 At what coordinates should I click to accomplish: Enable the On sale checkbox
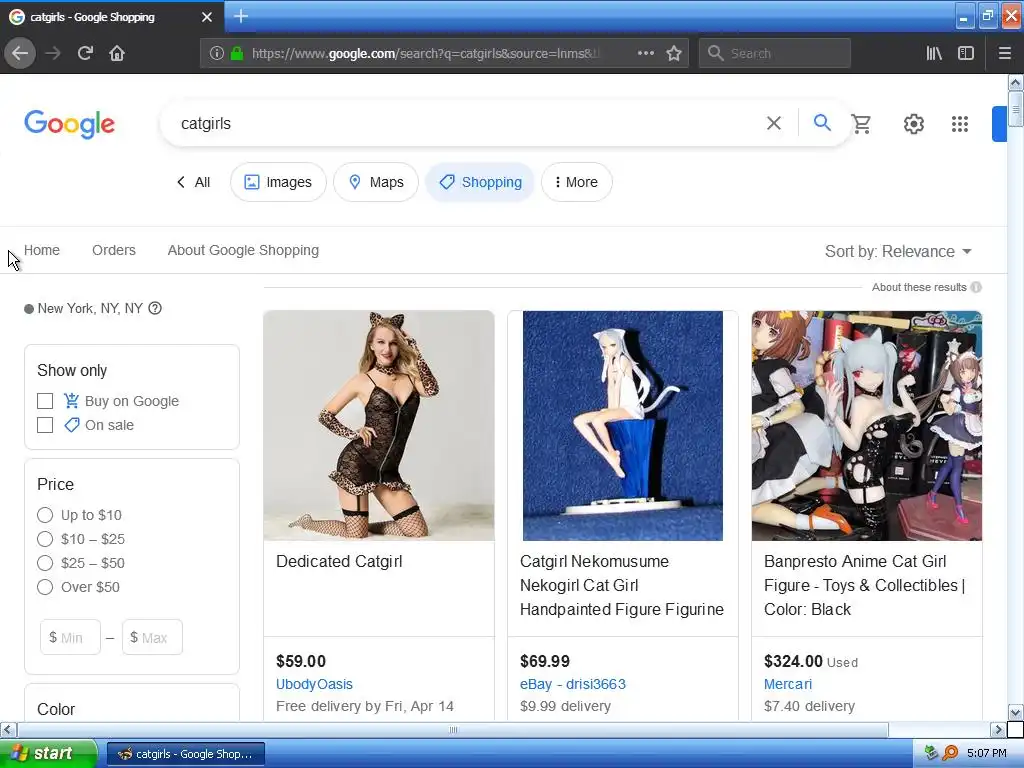(45, 425)
